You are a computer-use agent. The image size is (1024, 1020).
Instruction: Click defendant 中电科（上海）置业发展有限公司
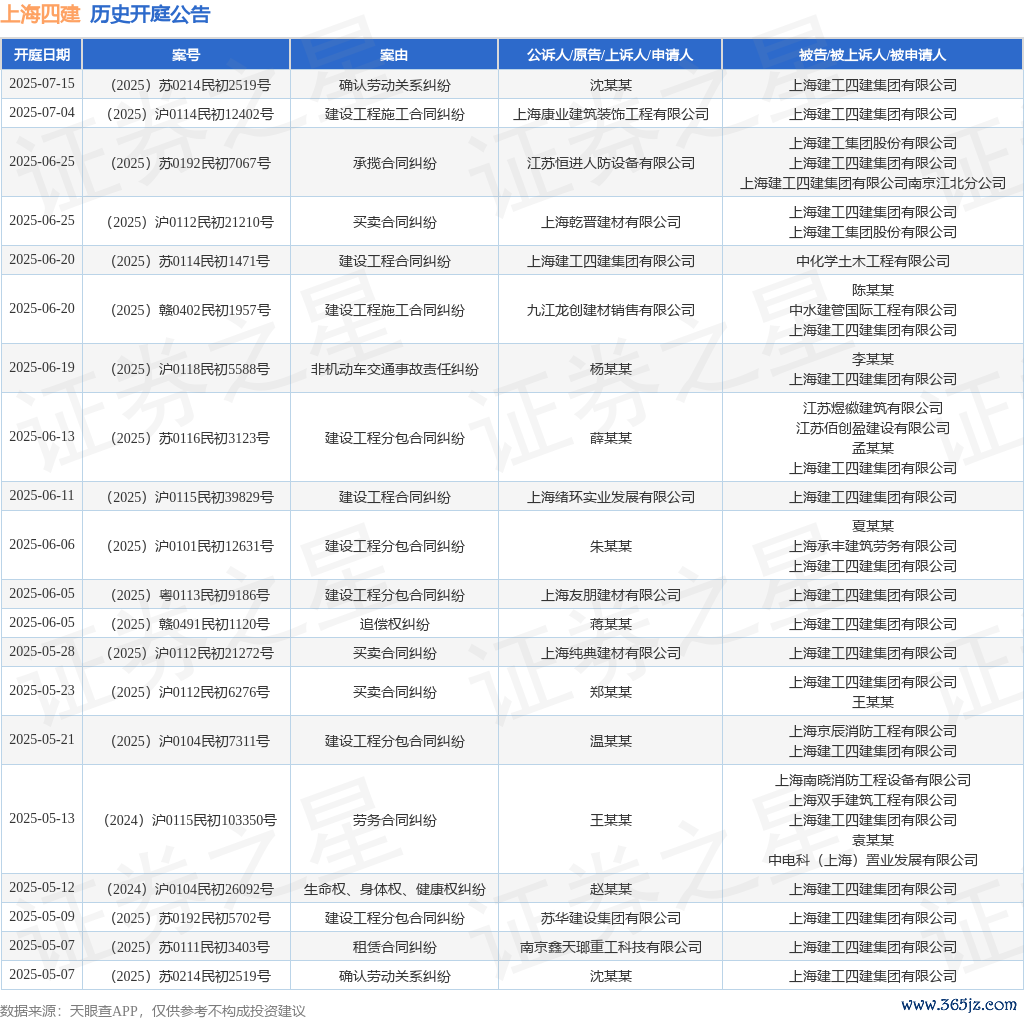[872, 860]
